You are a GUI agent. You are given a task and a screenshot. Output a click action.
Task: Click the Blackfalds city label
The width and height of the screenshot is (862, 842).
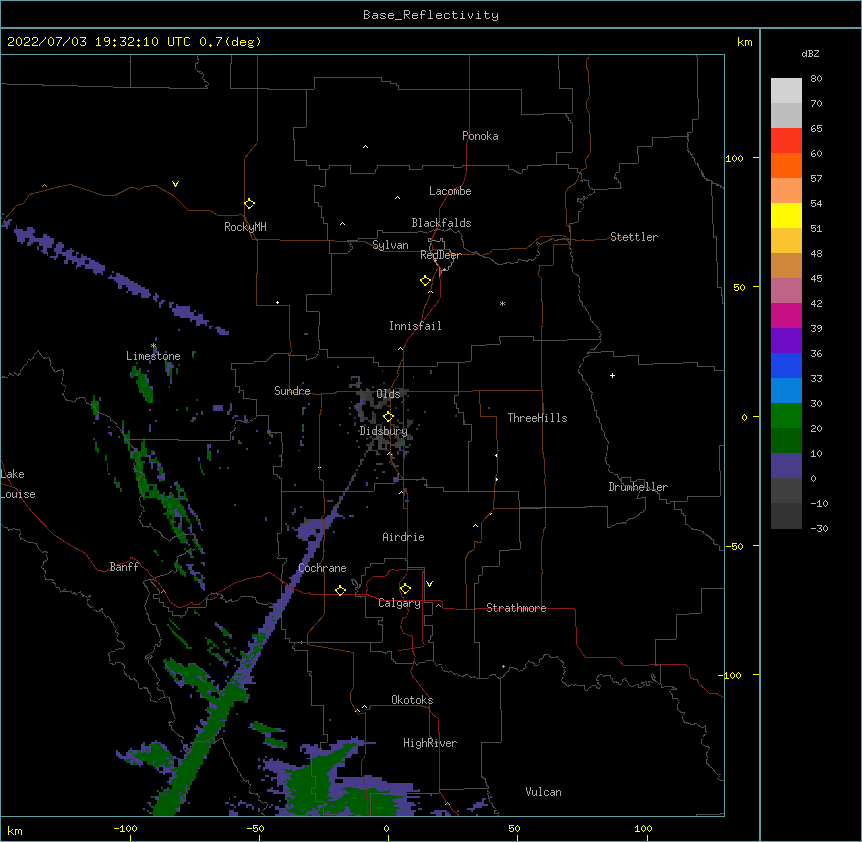(441, 223)
